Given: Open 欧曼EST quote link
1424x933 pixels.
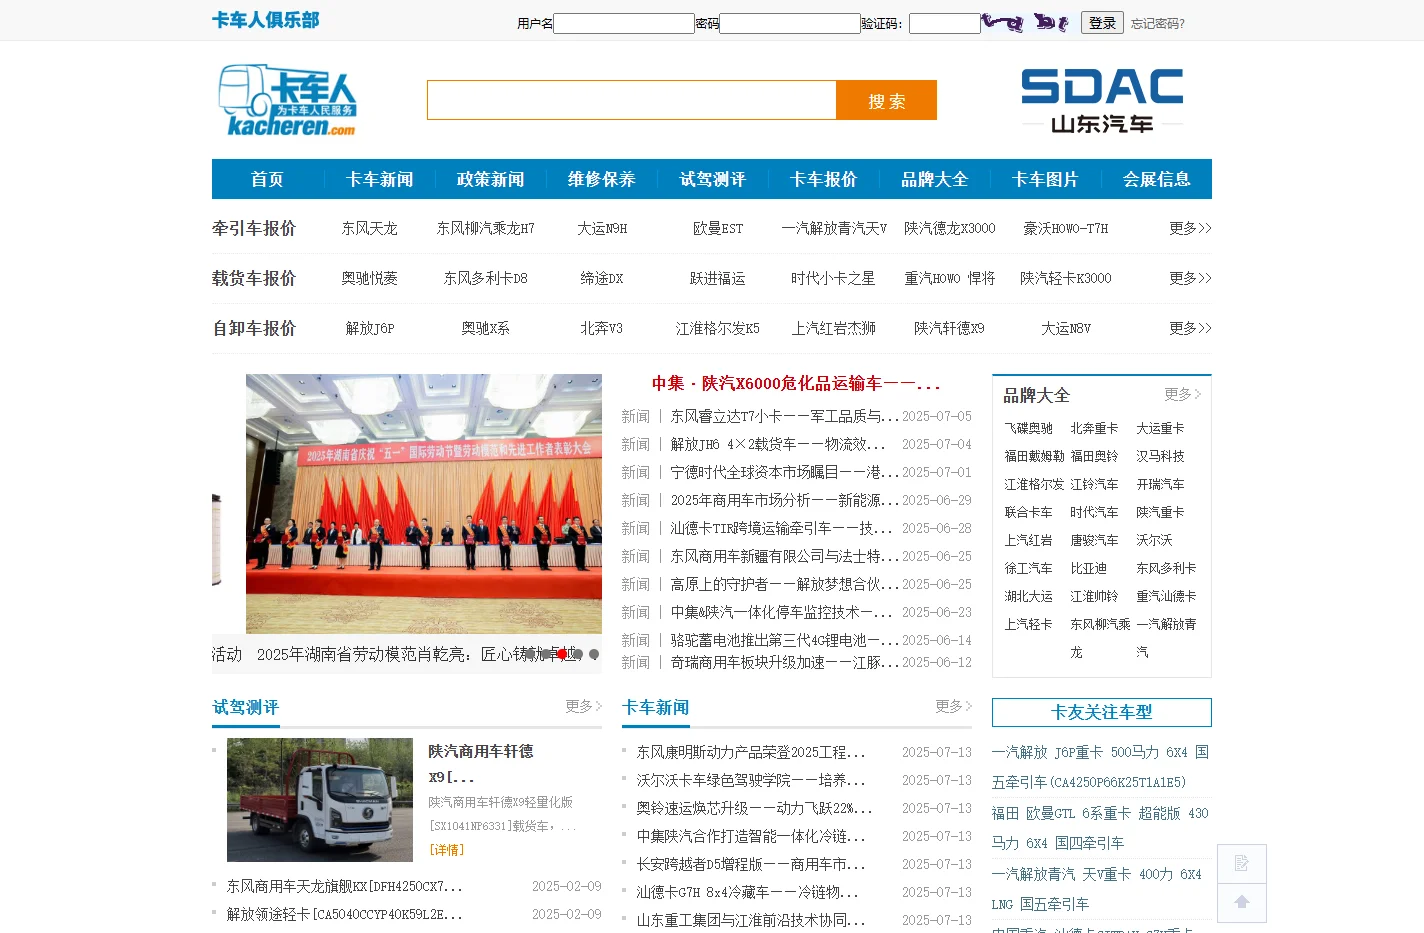Looking at the screenshot, I should (718, 228).
